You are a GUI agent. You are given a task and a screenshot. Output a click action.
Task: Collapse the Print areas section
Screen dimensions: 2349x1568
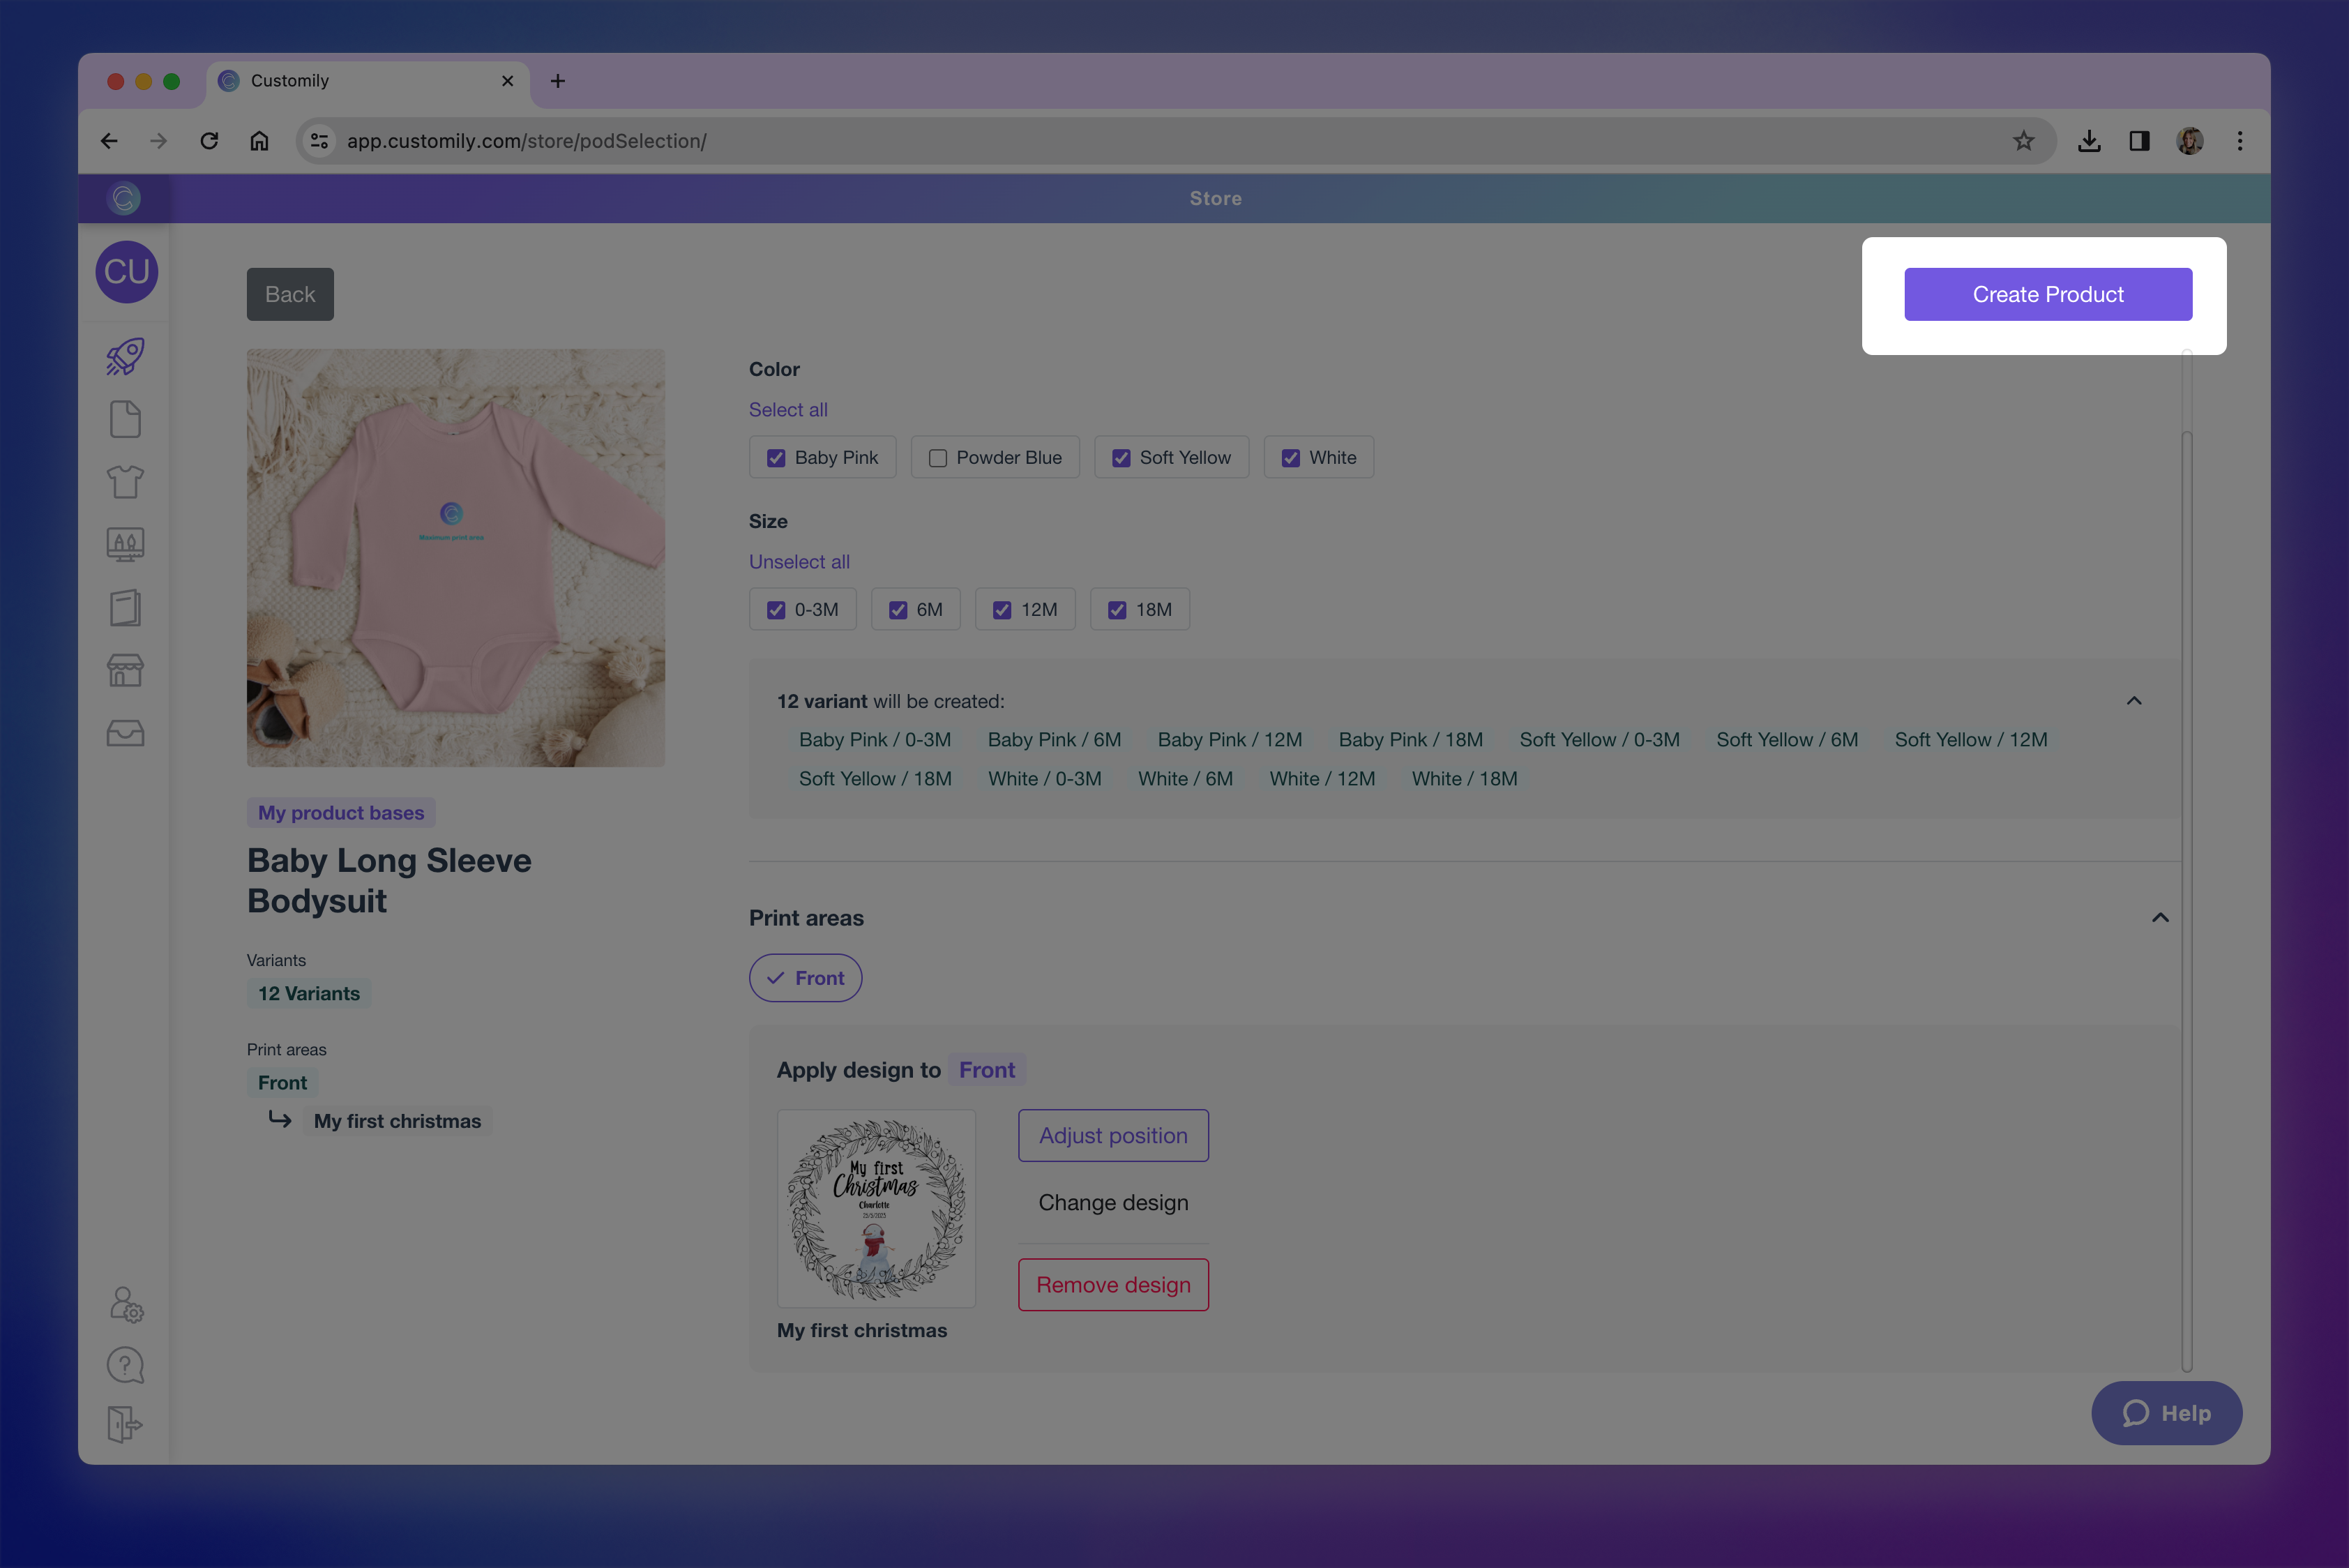pos(2159,917)
